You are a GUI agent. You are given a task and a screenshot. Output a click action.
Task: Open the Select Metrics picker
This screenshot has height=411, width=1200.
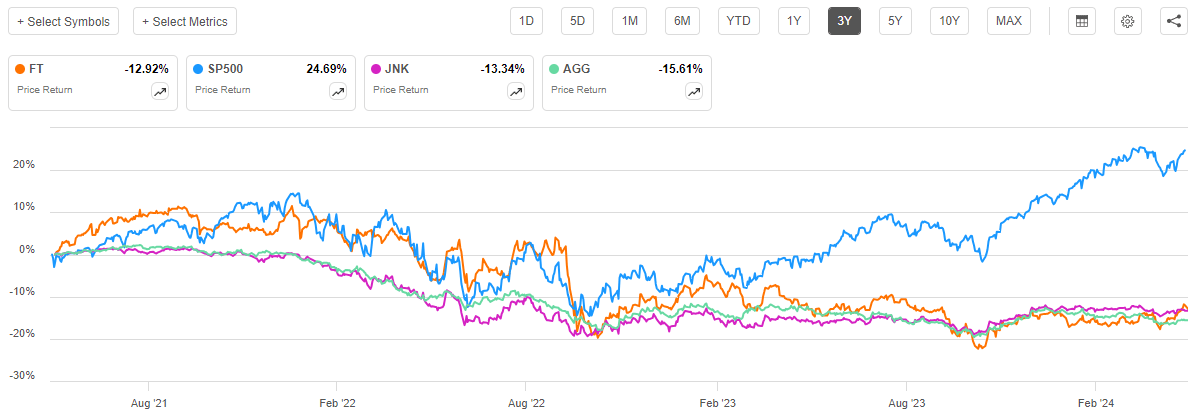click(x=185, y=21)
